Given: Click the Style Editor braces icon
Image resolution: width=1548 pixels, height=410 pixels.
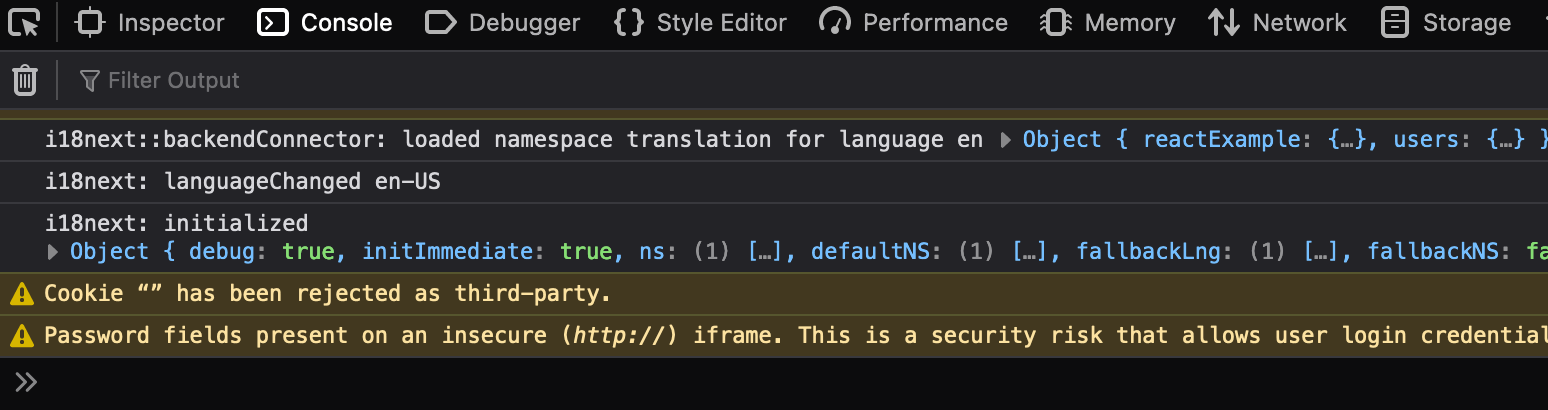Looking at the screenshot, I should coord(628,22).
